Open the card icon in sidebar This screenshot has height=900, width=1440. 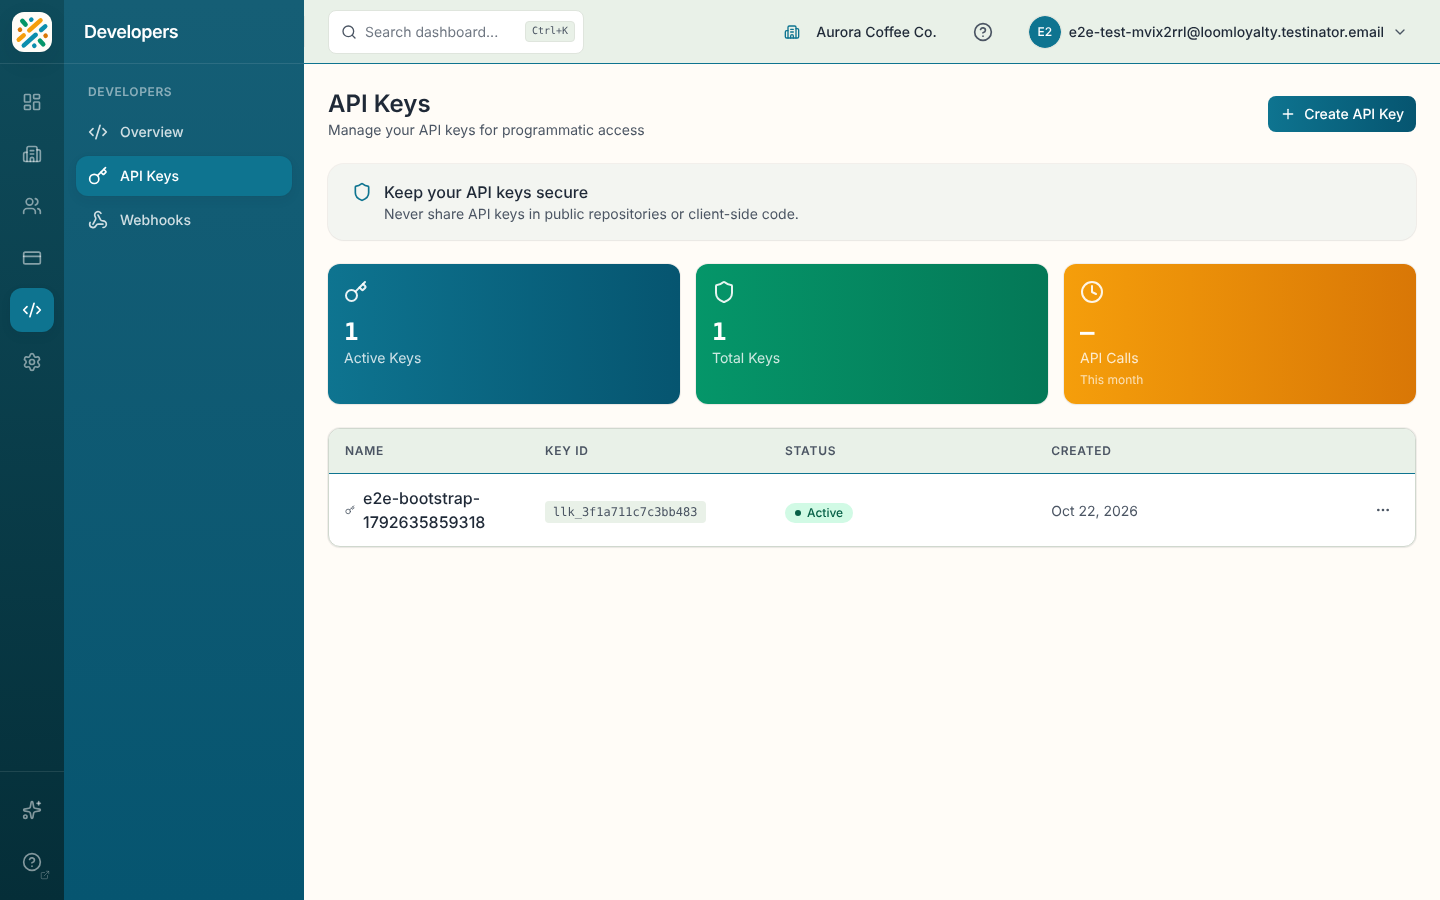(32, 258)
